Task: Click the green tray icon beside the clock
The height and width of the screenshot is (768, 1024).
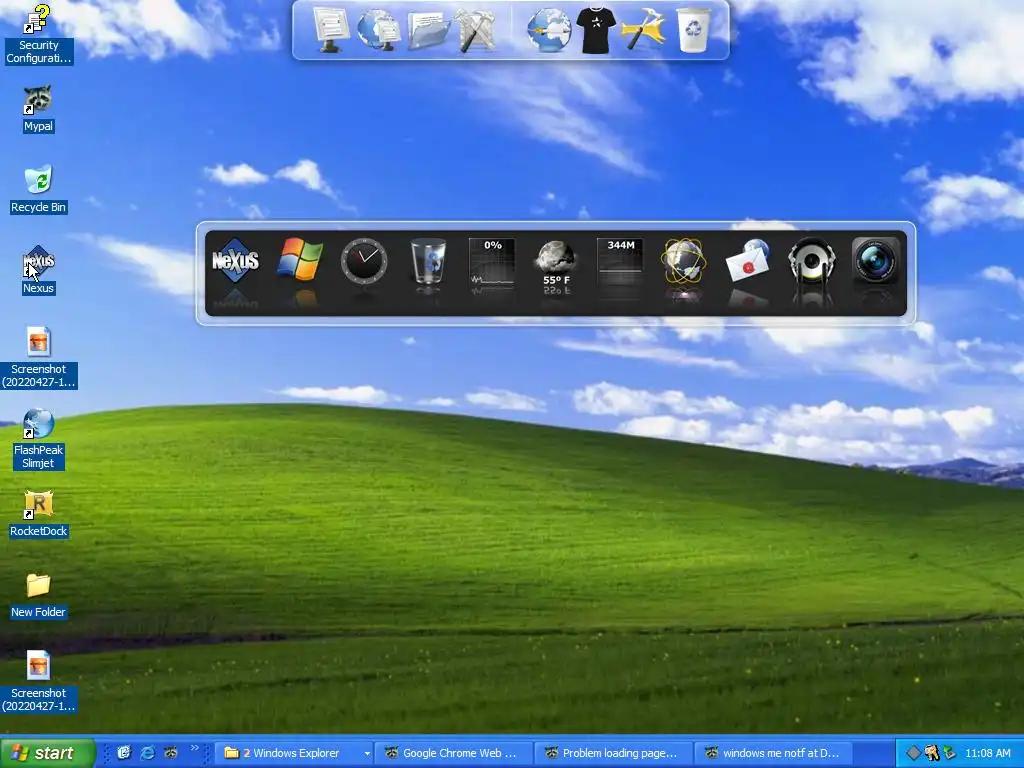Action: 949,753
